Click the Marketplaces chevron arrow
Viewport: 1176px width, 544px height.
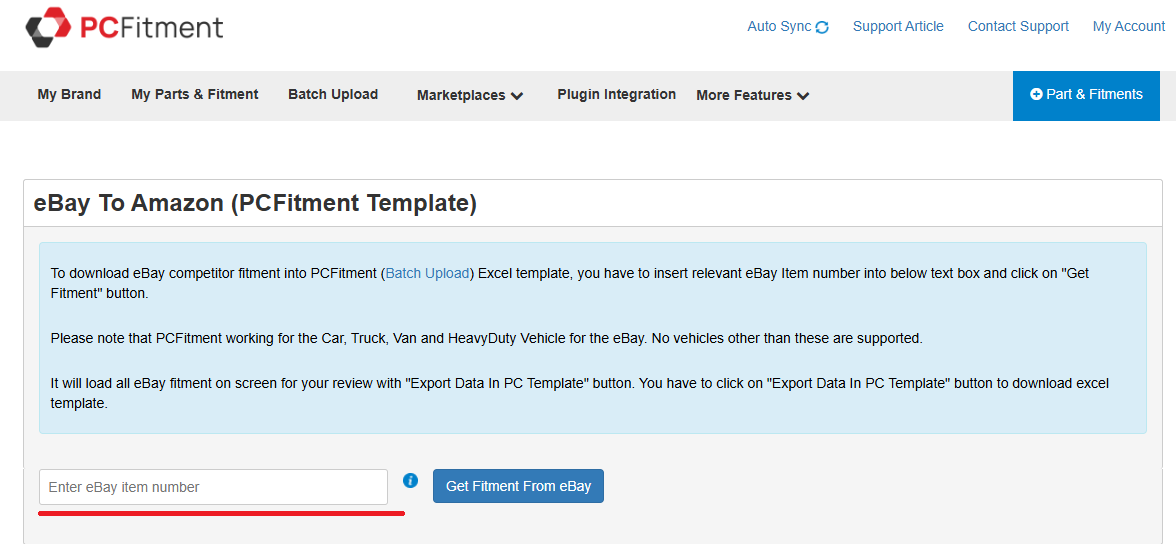pyautogui.click(x=517, y=96)
